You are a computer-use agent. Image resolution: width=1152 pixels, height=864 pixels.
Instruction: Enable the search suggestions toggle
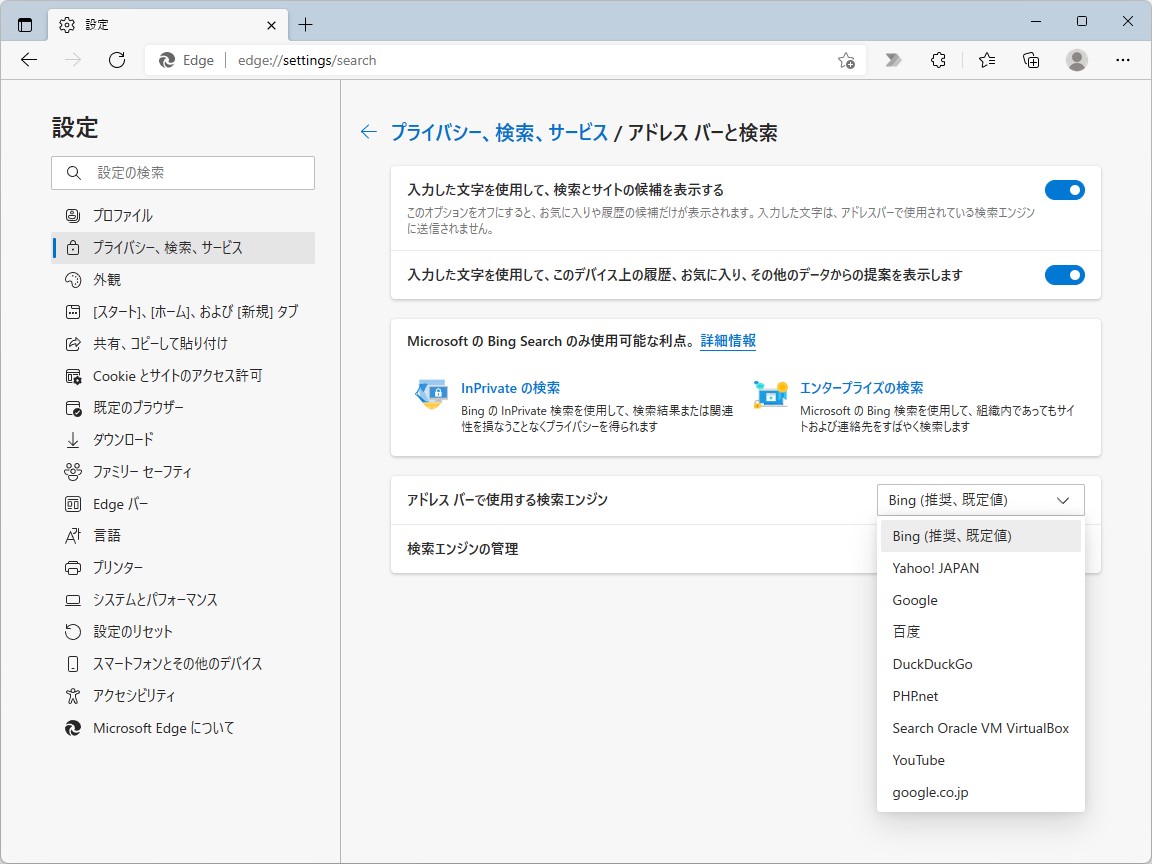coord(1065,189)
